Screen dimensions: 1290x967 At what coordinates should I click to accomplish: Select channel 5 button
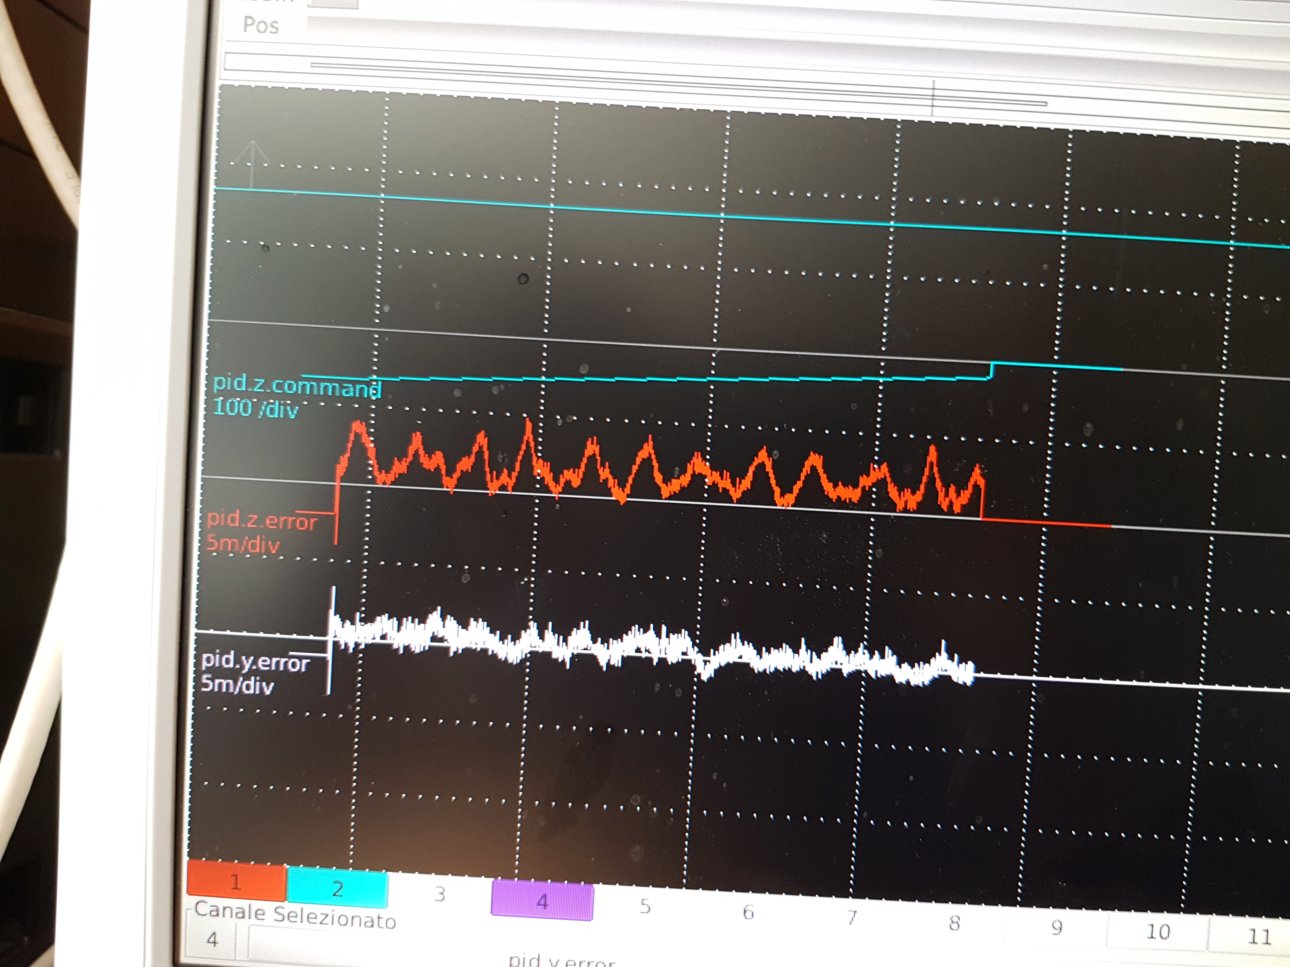click(x=645, y=906)
